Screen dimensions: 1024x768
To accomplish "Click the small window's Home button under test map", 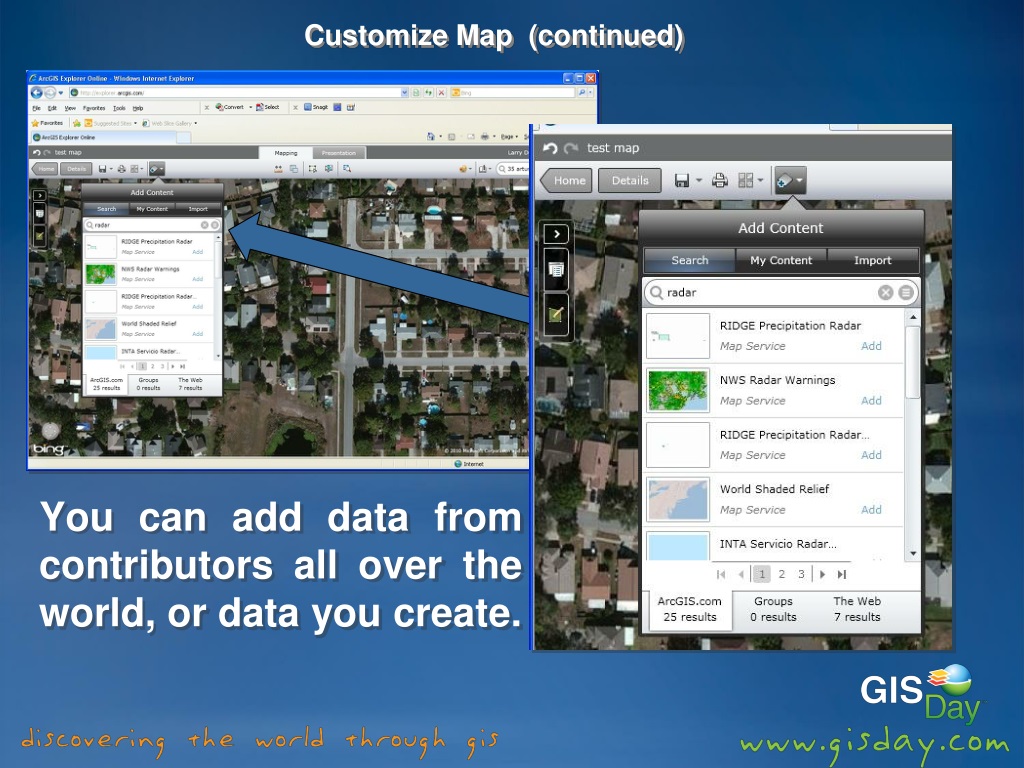I will click(x=45, y=169).
